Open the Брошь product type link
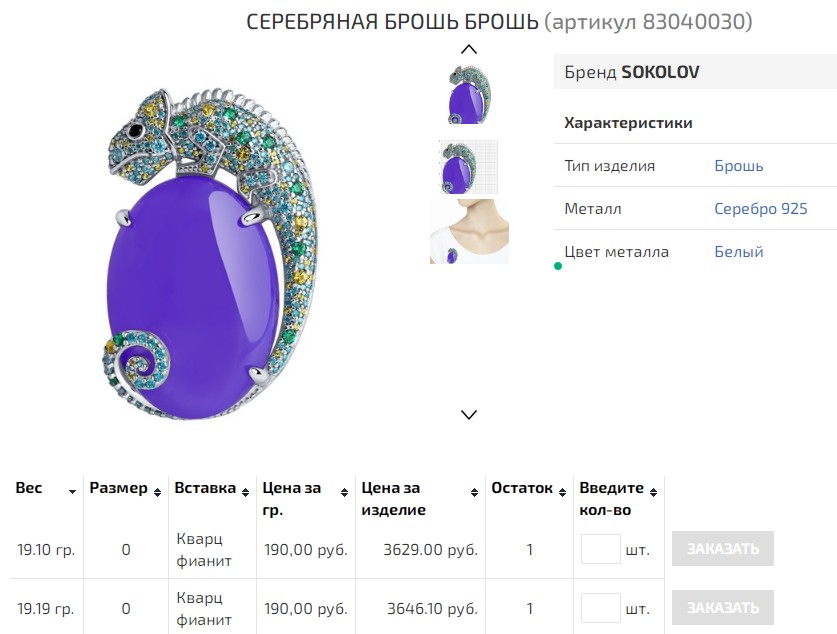Image resolution: width=837 pixels, height=634 pixels. coord(738,166)
